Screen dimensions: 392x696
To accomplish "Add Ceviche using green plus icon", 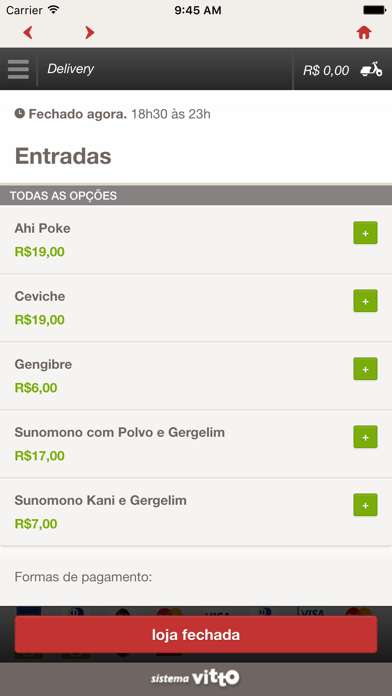I will click(x=365, y=301).
